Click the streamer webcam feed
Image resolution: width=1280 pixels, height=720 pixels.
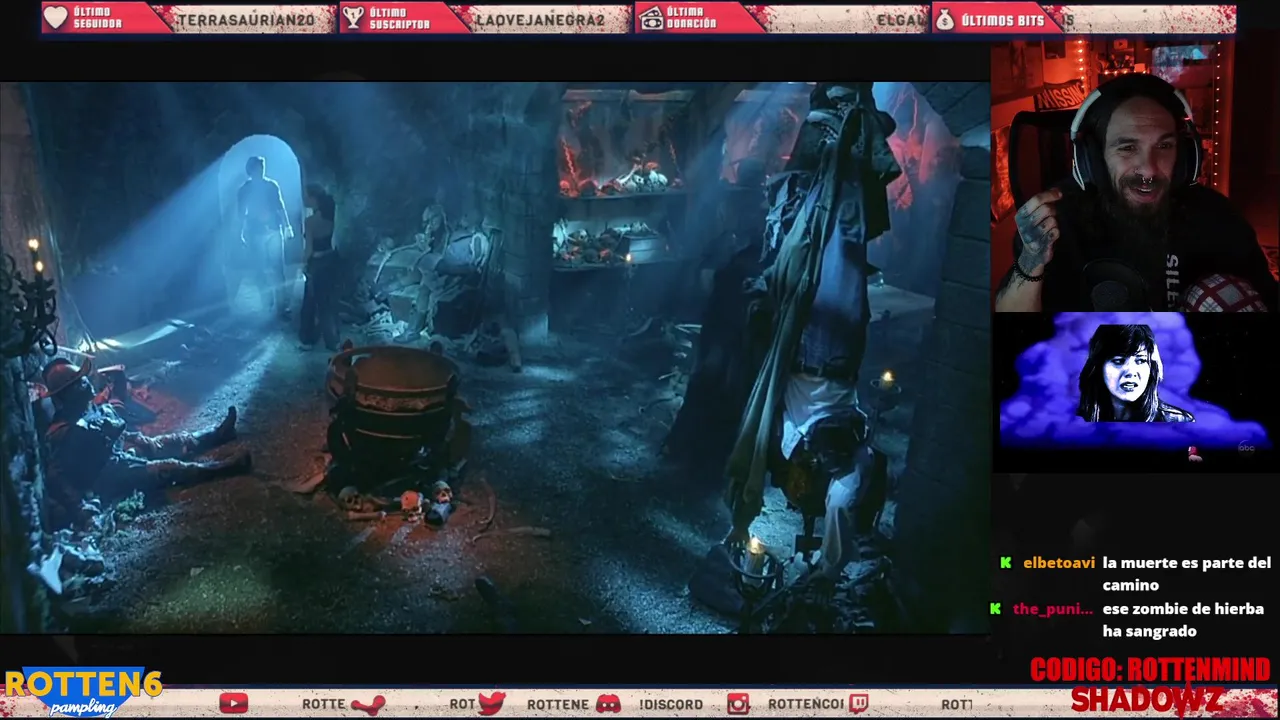[x=1134, y=176]
